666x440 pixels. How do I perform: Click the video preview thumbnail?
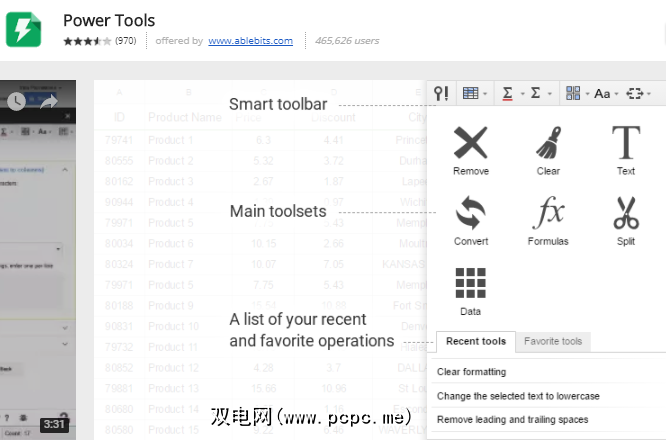click(38, 260)
